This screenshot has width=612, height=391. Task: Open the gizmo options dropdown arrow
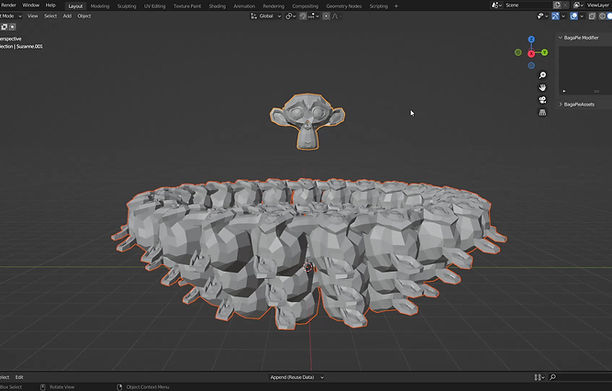(x=563, y=16)
